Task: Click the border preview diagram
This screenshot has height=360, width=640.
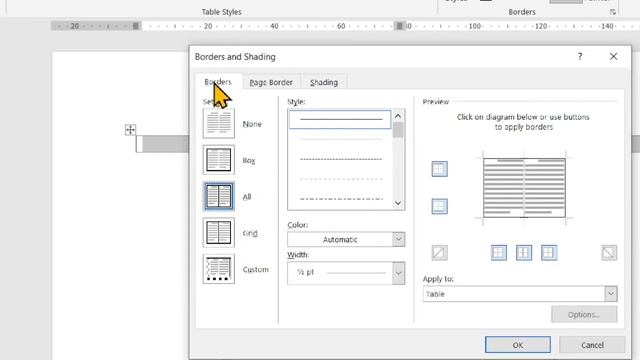Action: point(524,188)
